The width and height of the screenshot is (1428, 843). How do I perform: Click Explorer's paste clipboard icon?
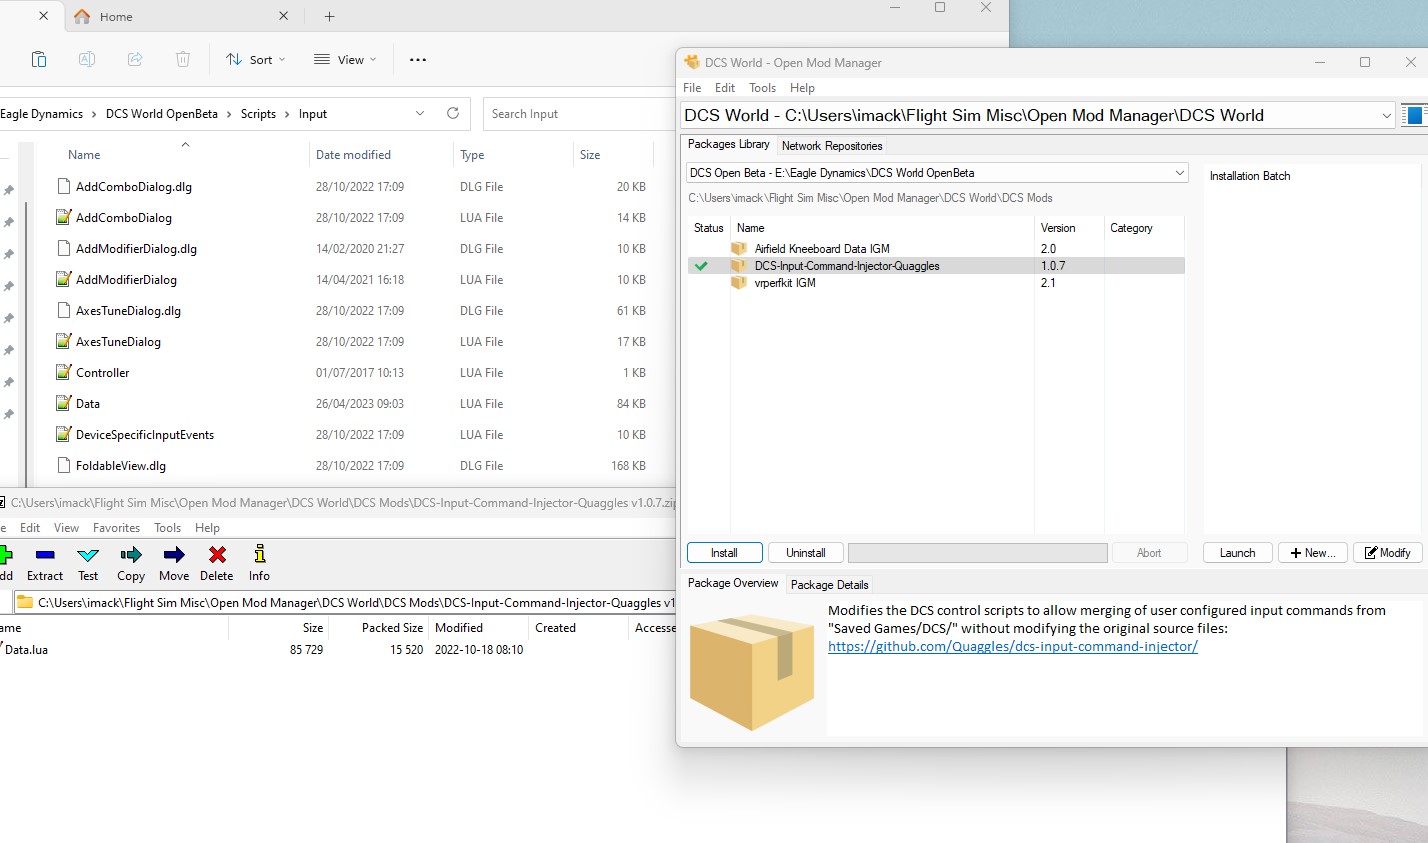click(x=39, y=59)
